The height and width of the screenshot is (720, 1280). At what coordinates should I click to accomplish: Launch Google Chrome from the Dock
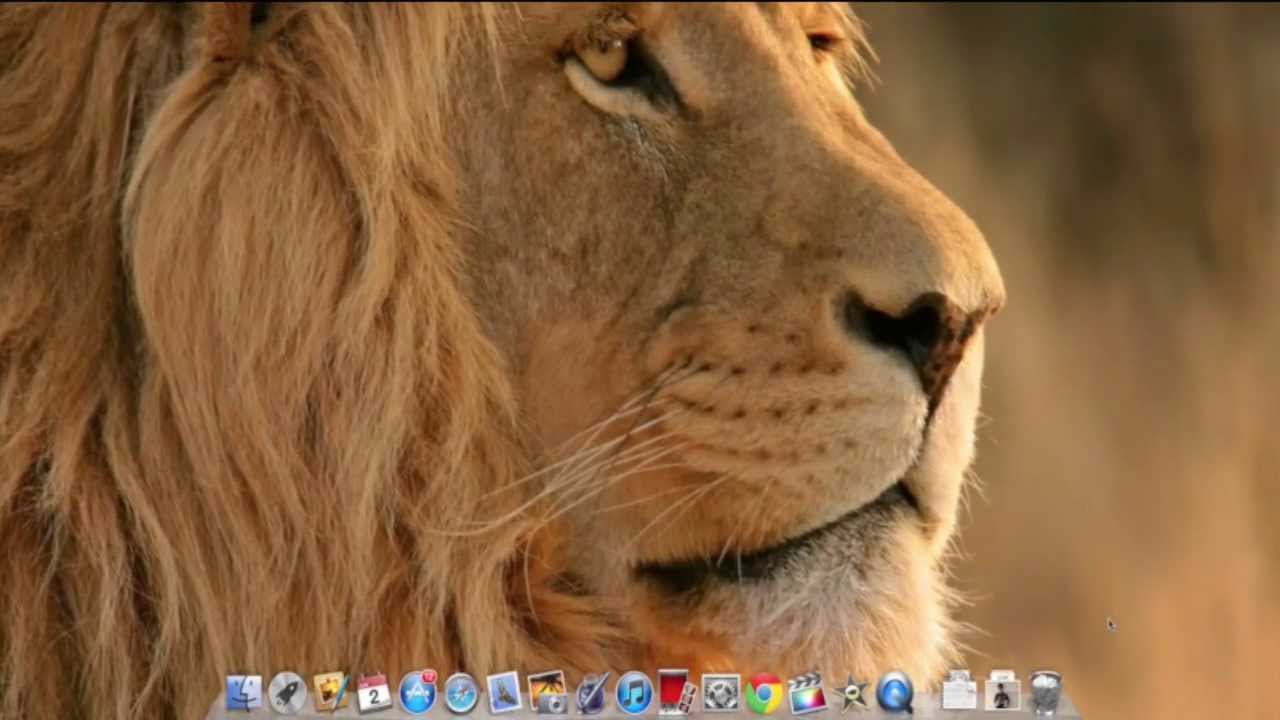(764, 693)
